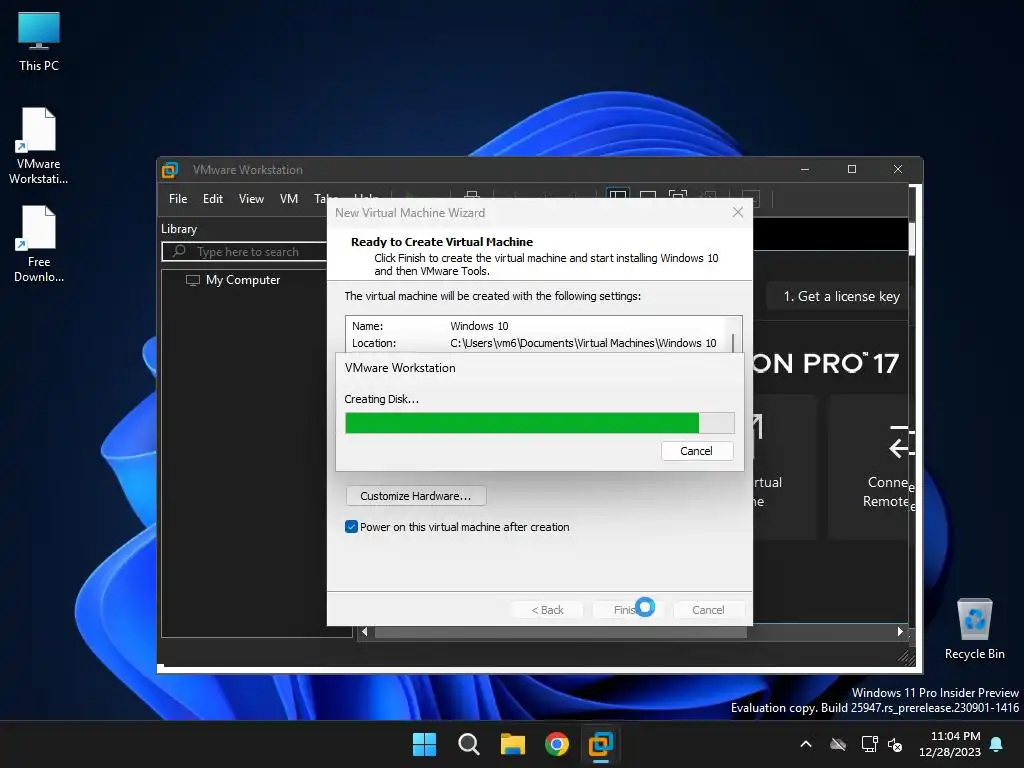
Task: Click the Connect Remote arrow tile
Action: pos(870,466)
